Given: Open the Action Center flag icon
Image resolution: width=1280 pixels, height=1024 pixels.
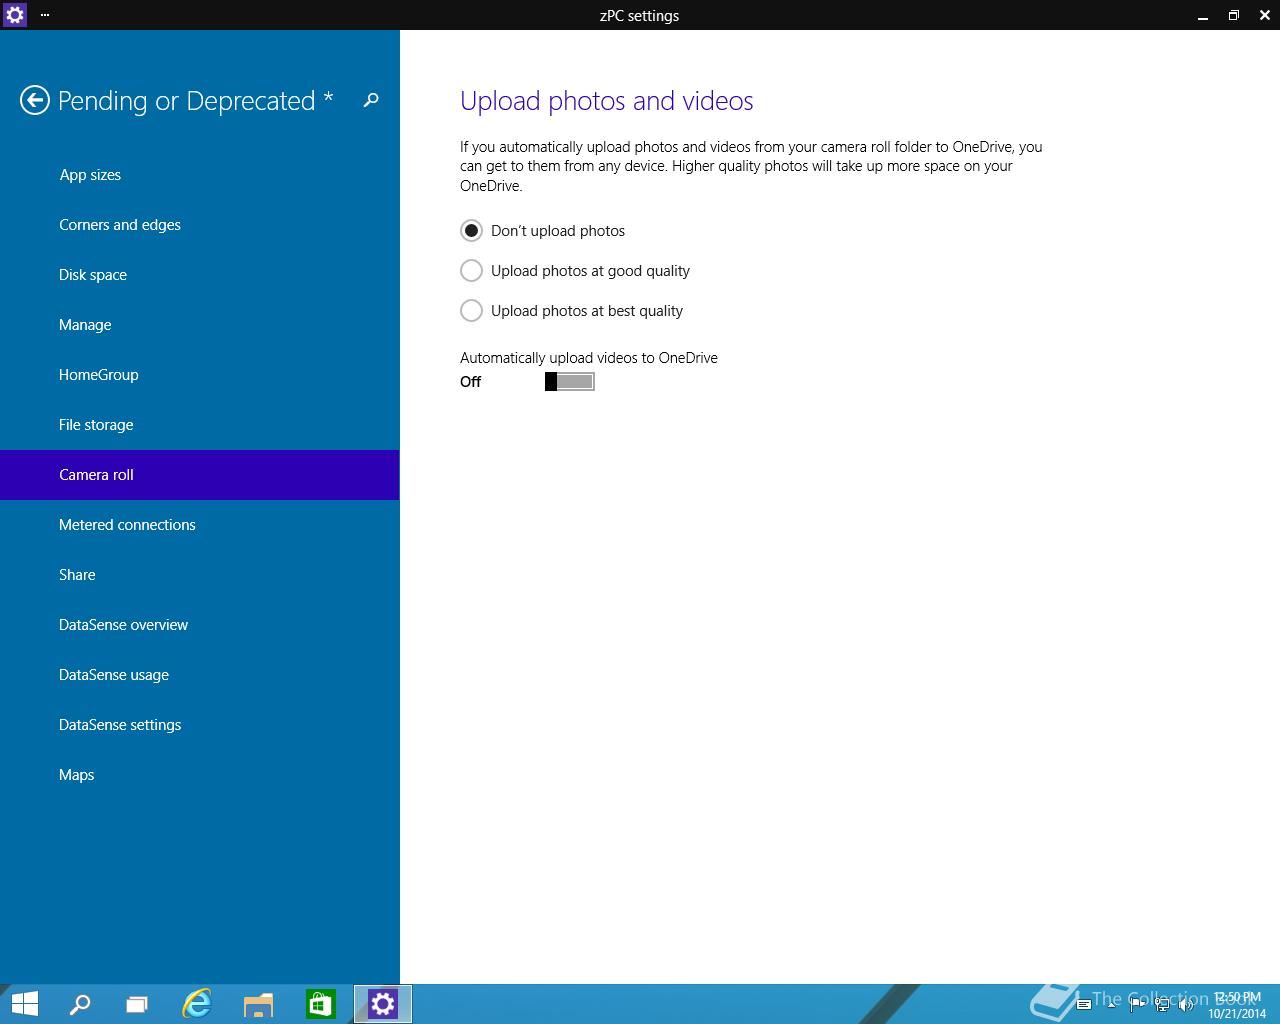Looking at the screenshot, I should click(x=1137, y=1004).
